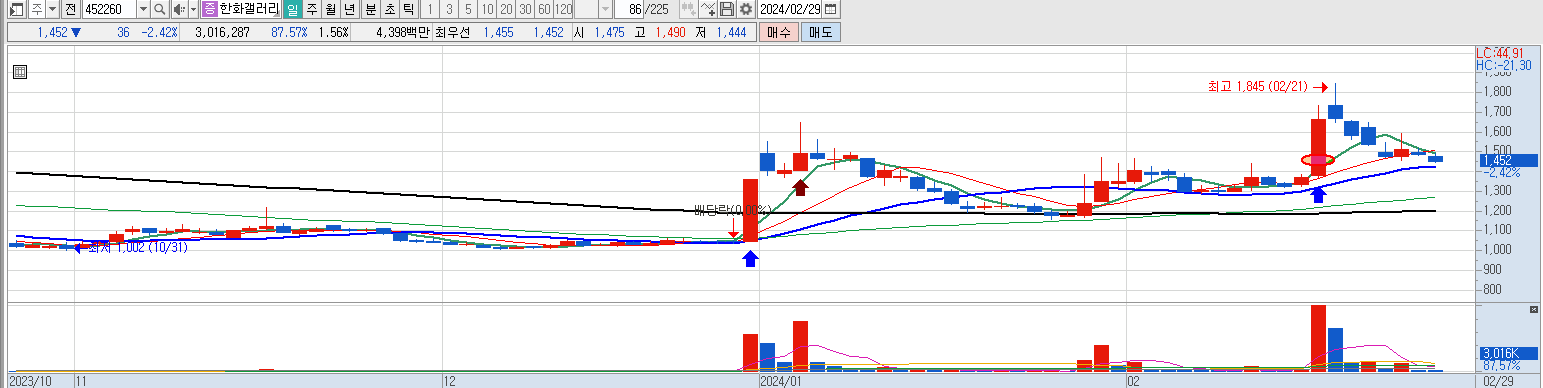Select the daily (일) chart period
This screenshot has width=1543, height=388.
(292, 9)
